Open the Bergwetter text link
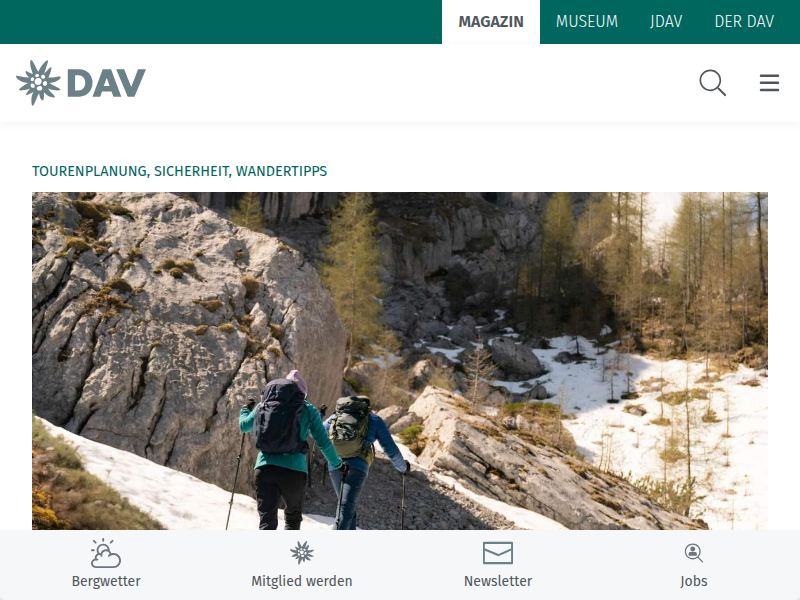 click(x=106, y=581)
